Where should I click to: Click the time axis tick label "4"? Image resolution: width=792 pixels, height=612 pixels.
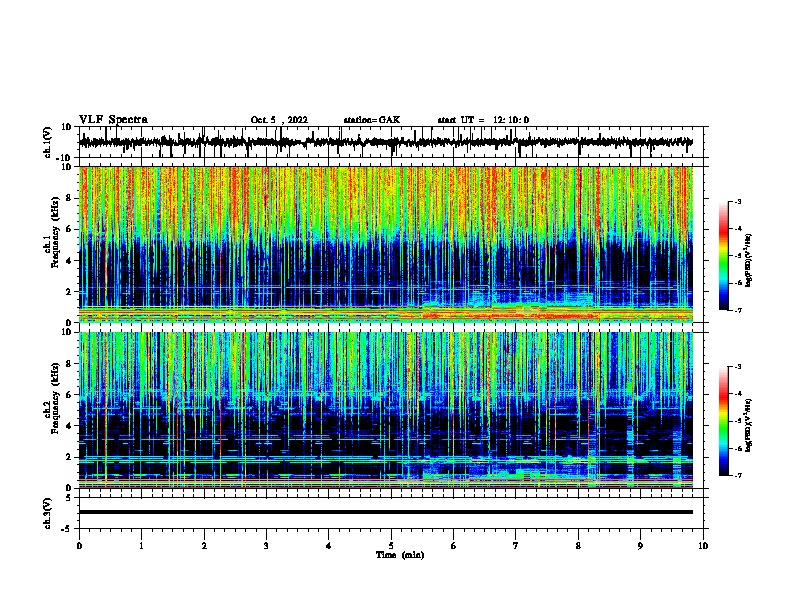click(329, 546)
